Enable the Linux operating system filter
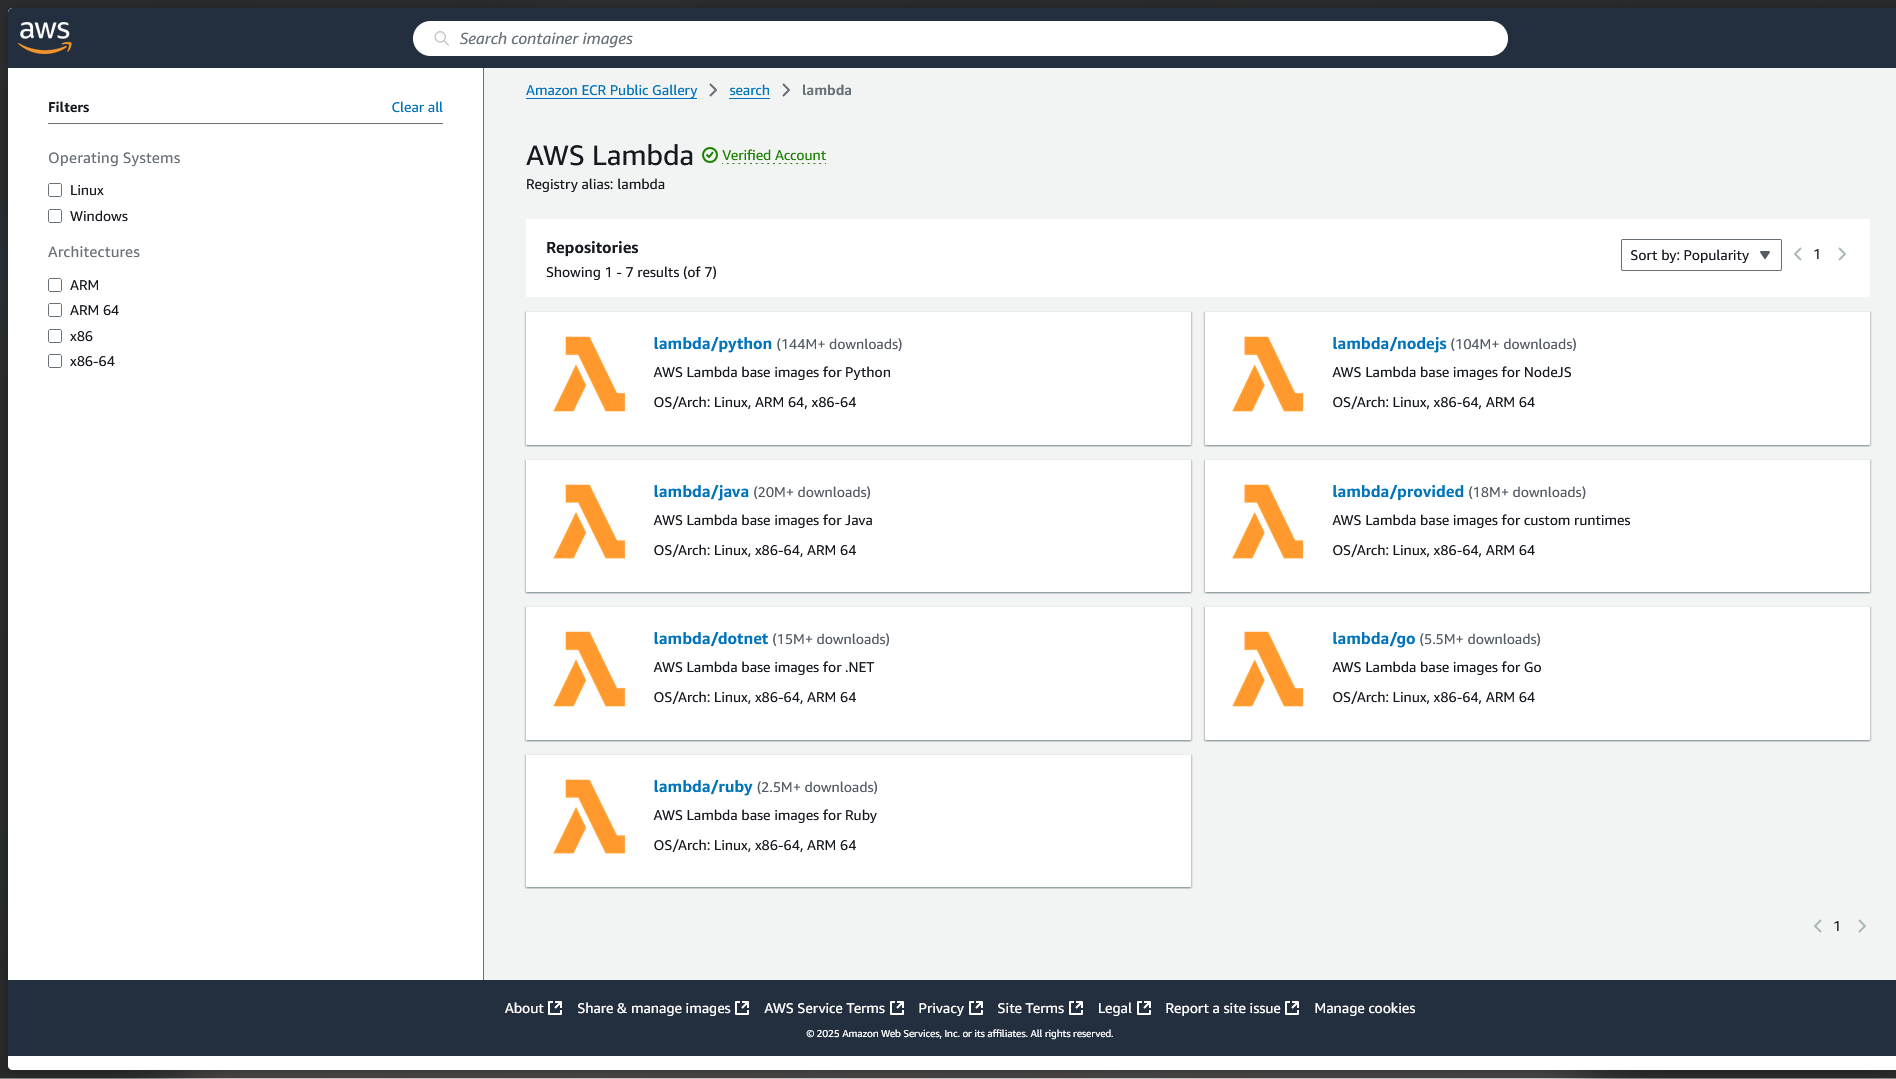The width and height of the screenshot is (1896, 1079). tap(55, 190)
